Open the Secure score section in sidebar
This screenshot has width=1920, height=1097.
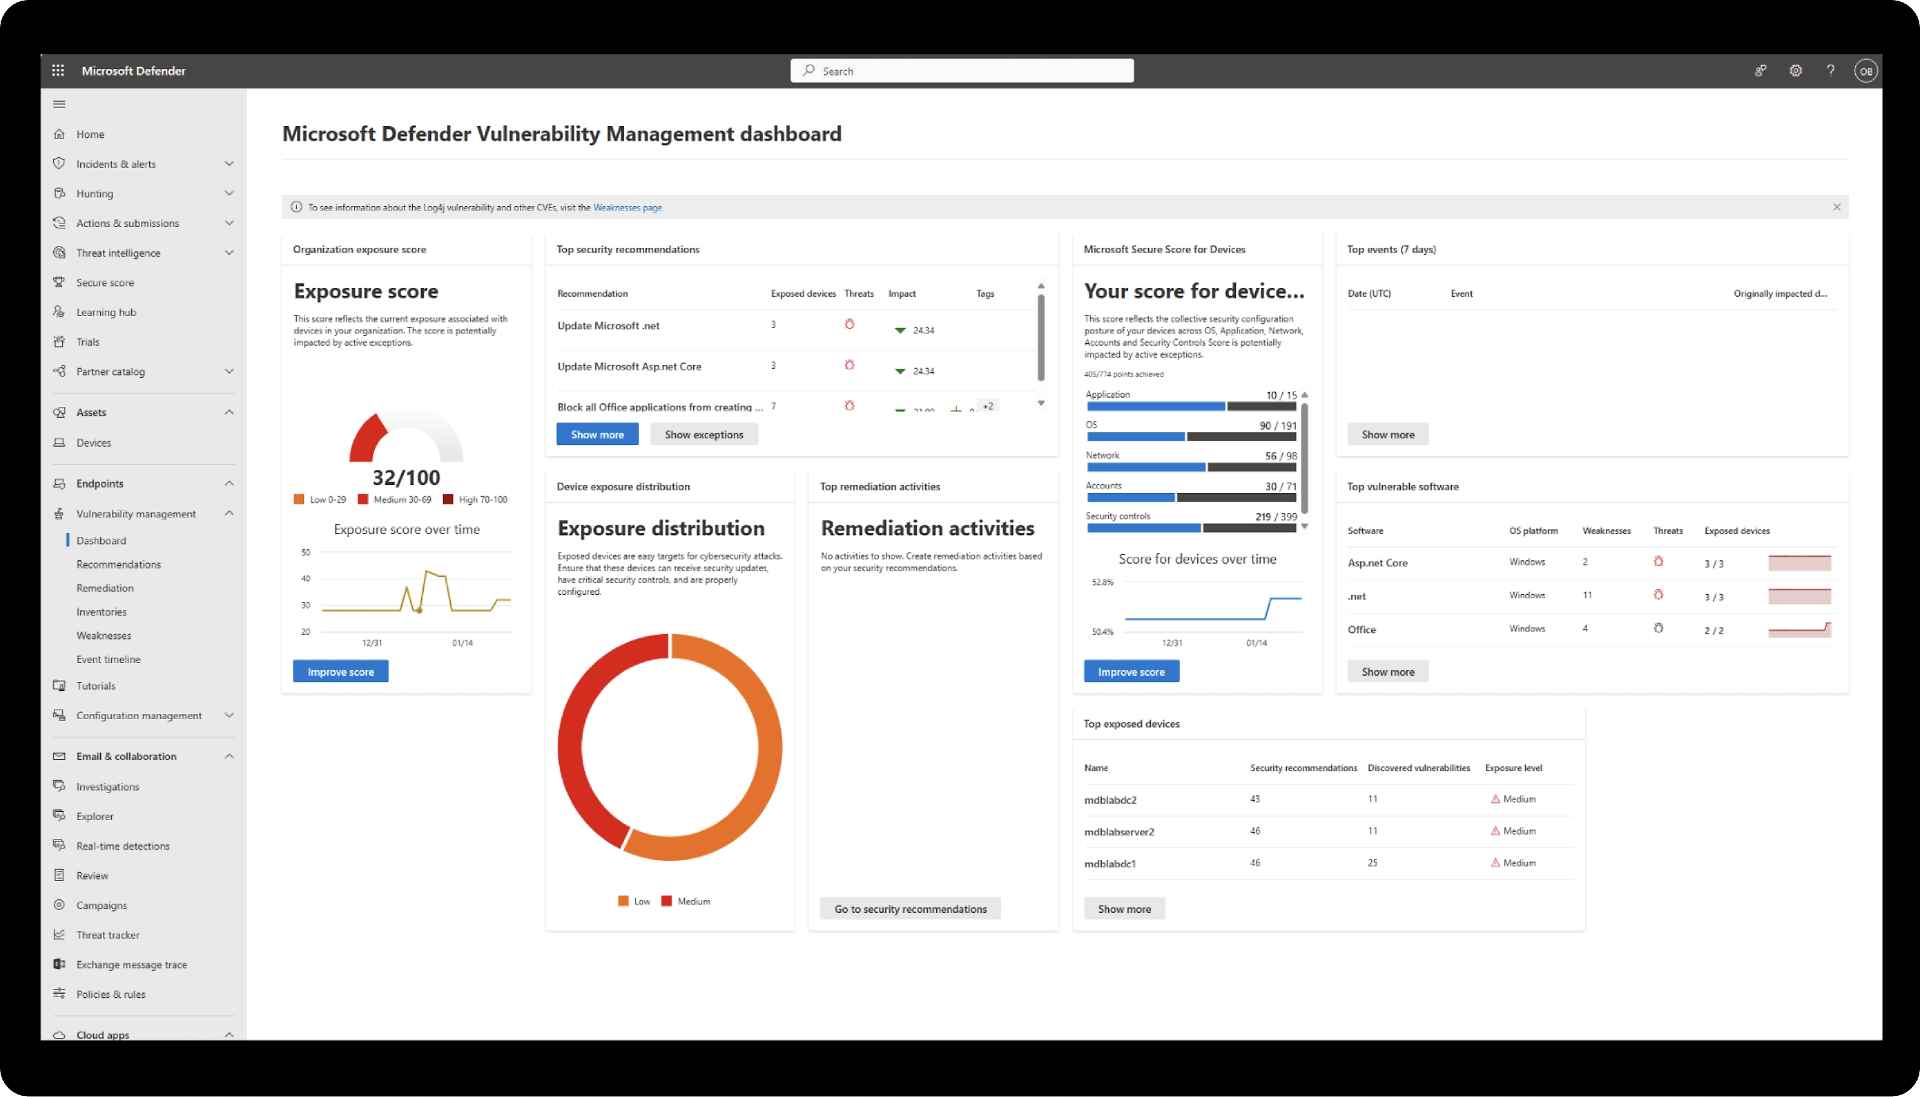tap(104, 282)
